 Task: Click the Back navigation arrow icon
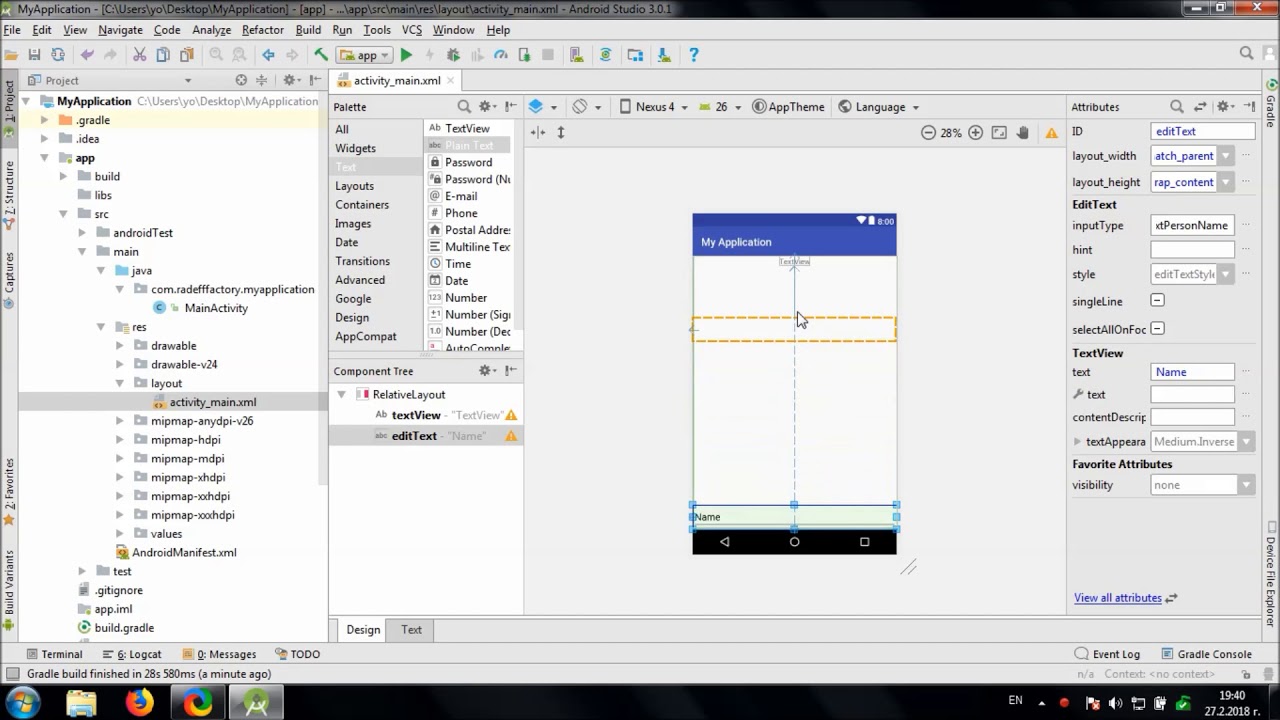267,55
